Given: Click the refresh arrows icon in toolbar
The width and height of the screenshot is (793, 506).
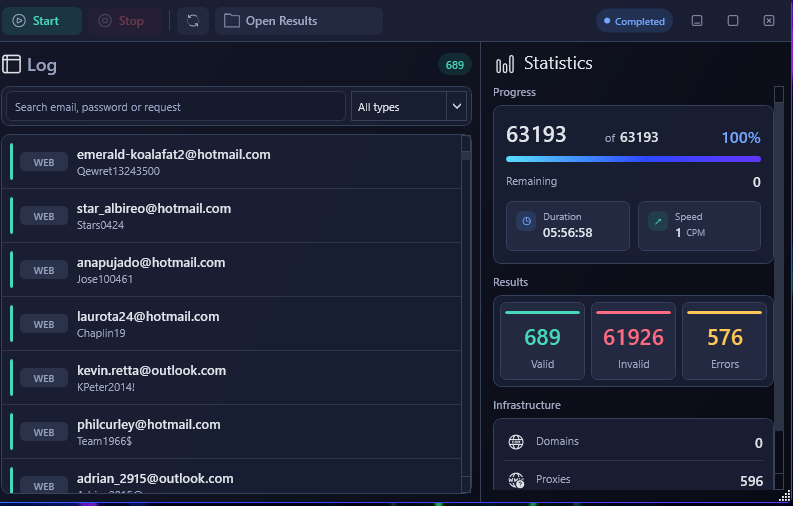Looking at the screenshot, I should click(x=193, y=21).
